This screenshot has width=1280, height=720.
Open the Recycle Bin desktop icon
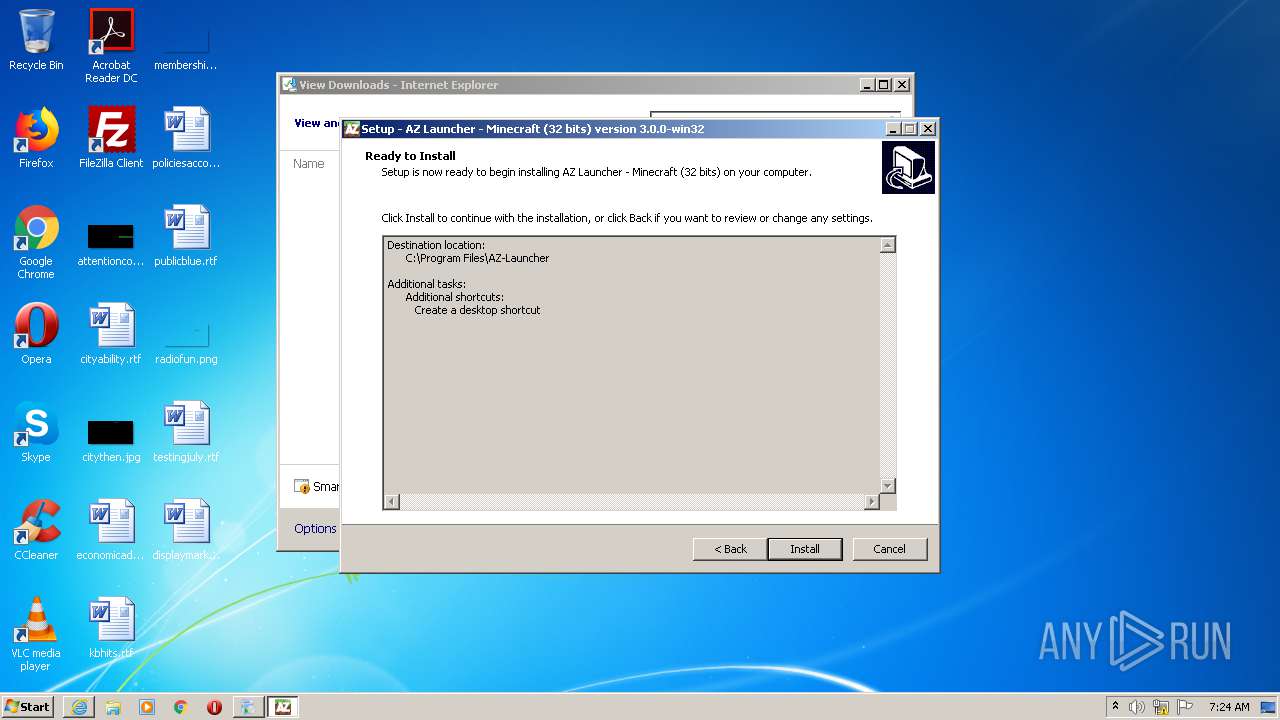36,40
